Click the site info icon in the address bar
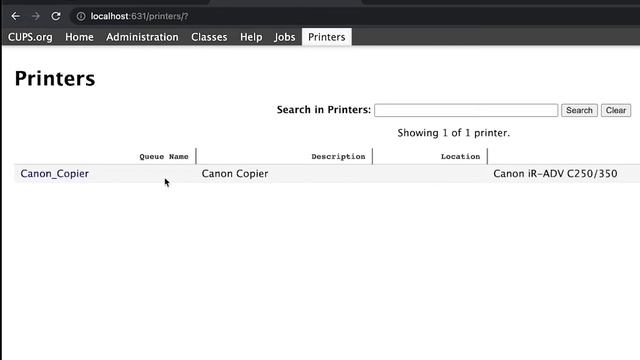This screenshot has width=640, height=360. click(x=81, y=16)
